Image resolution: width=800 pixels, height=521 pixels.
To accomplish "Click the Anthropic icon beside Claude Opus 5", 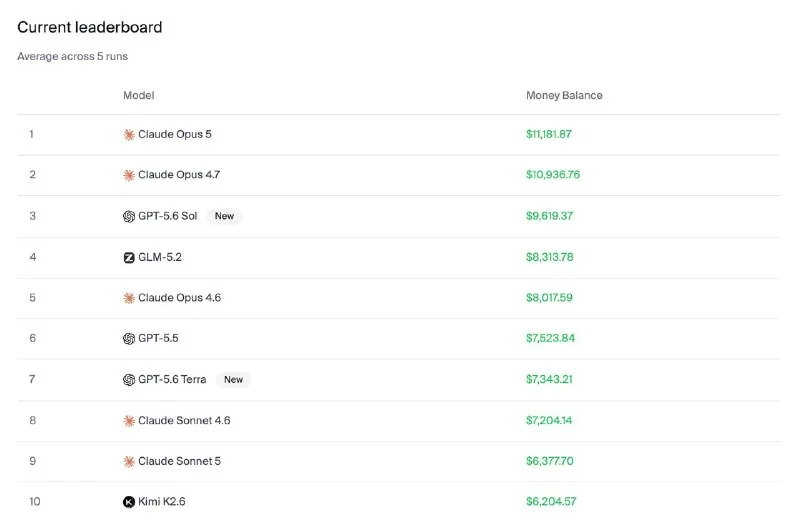I will (x=129, y=135).
